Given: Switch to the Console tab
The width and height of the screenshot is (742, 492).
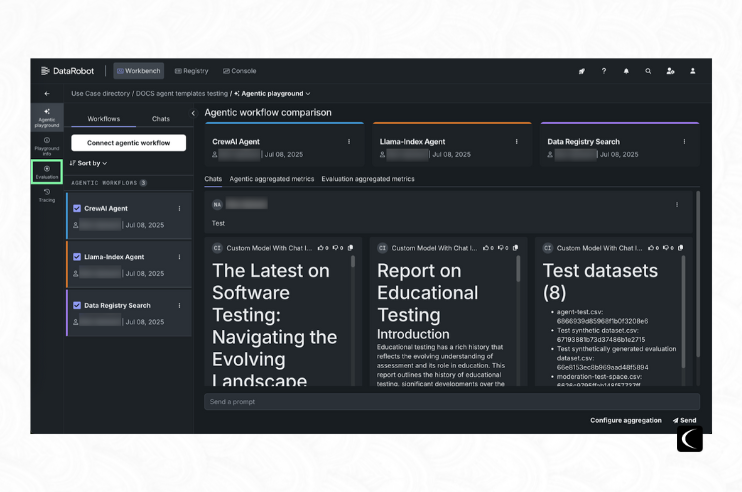Looking at the screenshot, I should 239,71.
